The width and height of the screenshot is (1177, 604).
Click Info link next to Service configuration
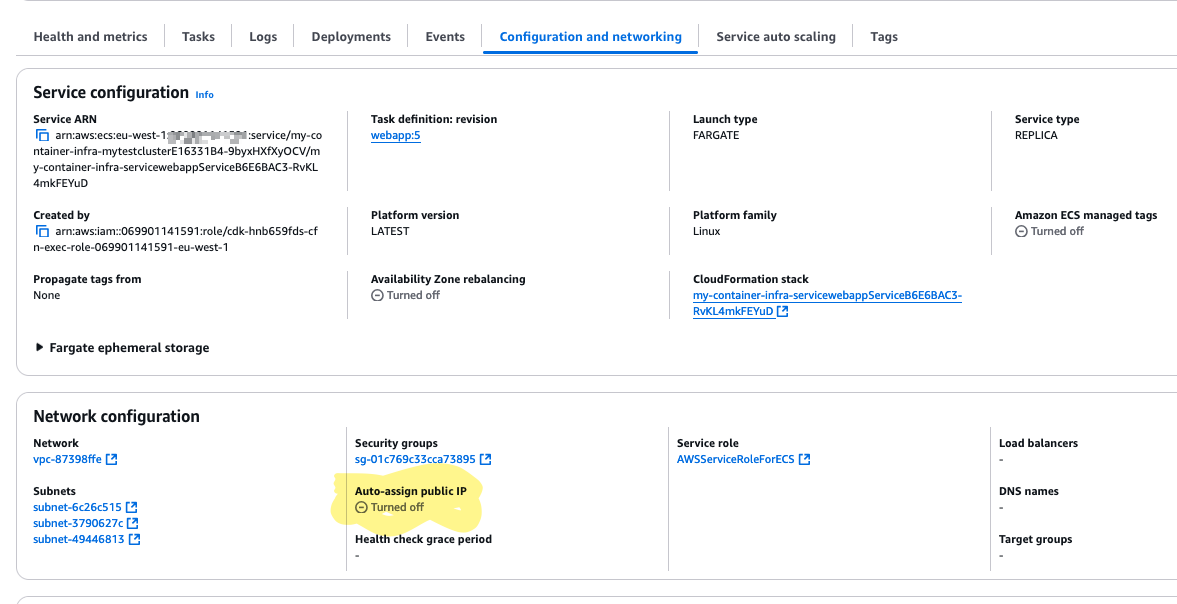[x=204, y=94]
